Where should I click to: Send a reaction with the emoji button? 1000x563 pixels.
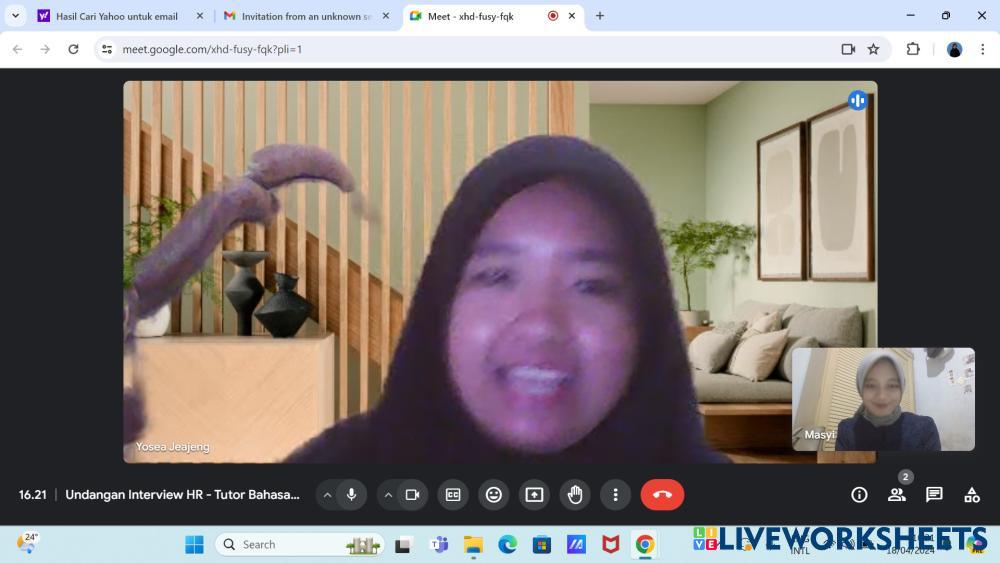coord(493,495)
